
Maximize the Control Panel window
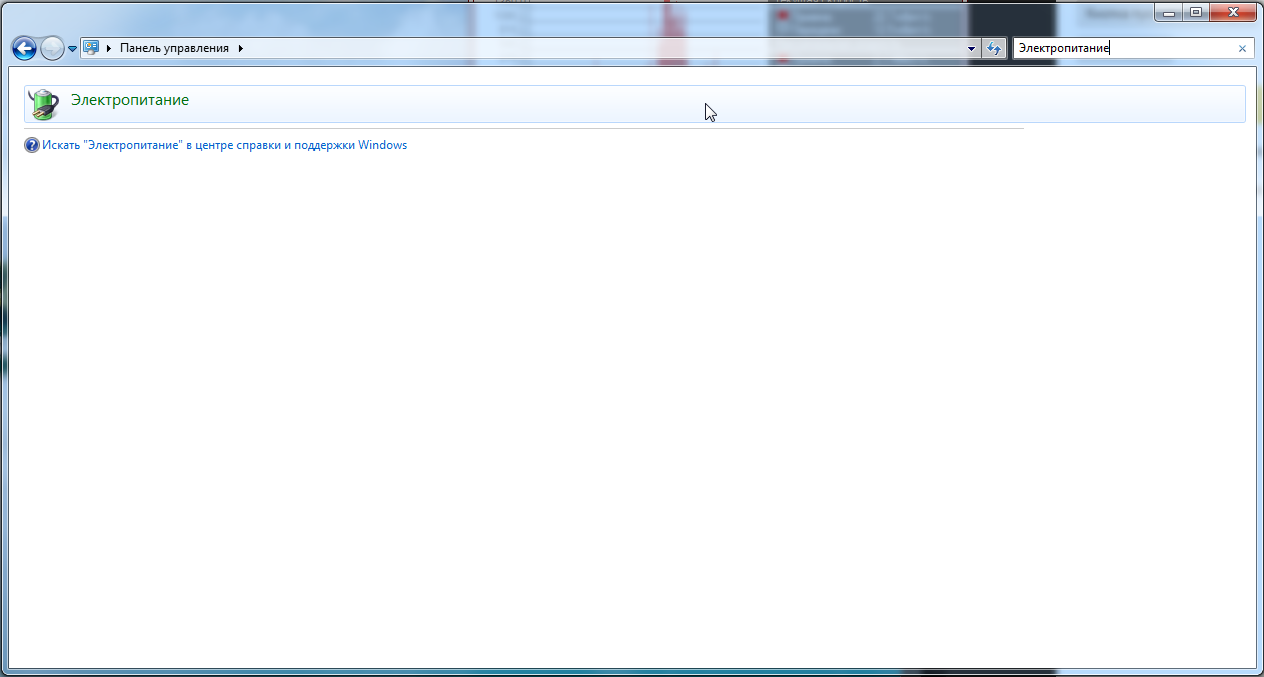(1195, 12)
